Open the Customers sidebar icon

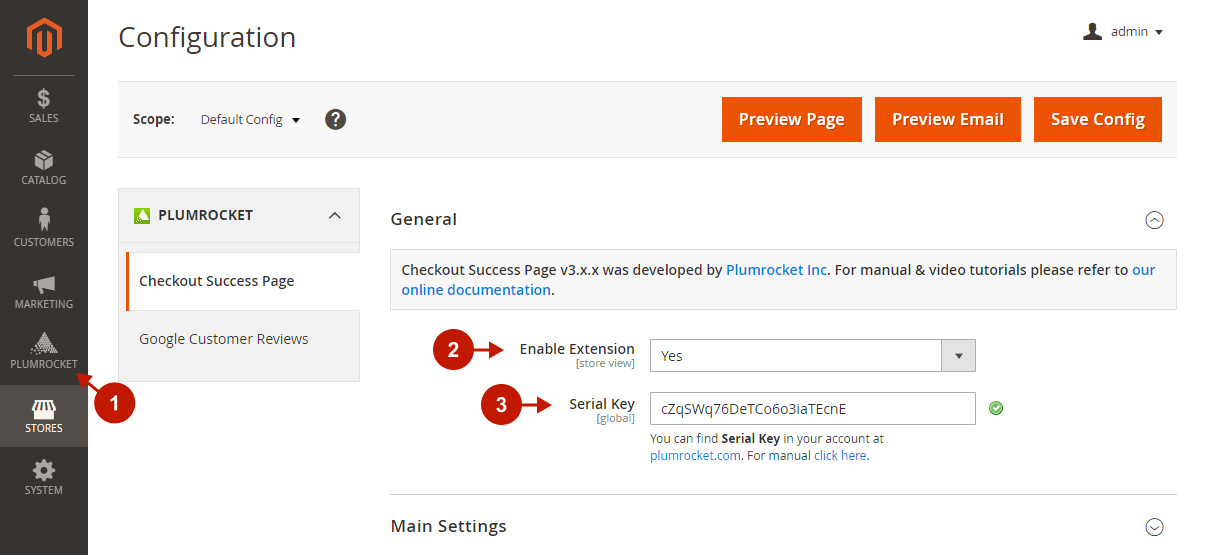point(44,221)
